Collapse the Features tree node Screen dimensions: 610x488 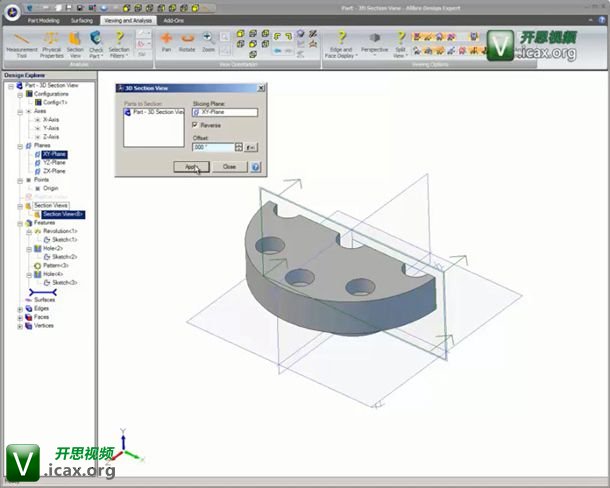(x=20, y=223)
